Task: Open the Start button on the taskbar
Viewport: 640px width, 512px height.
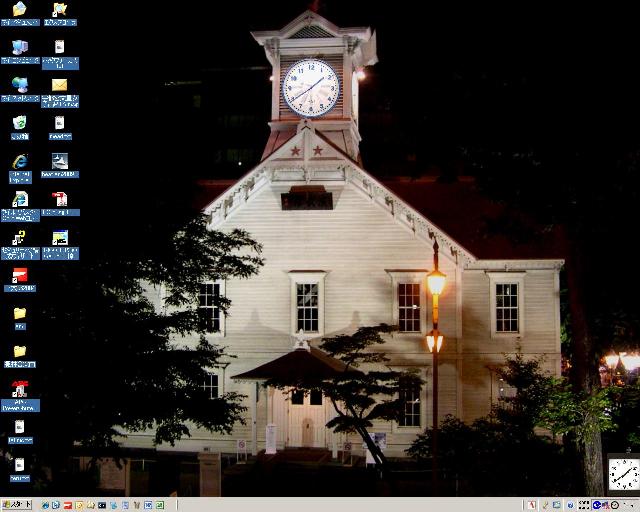Action: (17, 505)
